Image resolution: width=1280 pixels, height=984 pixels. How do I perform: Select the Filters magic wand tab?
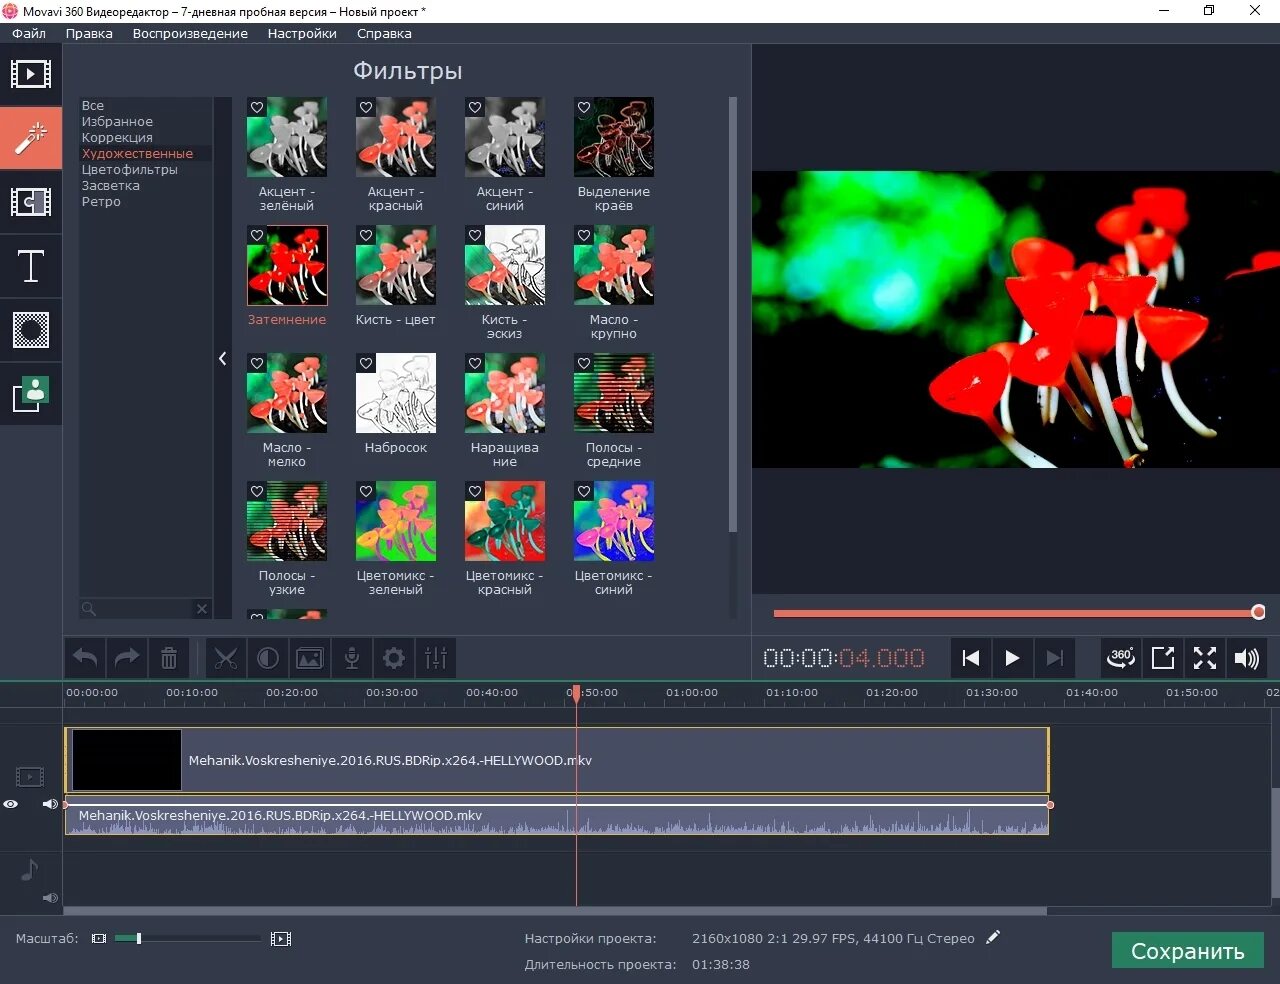(x=31, y=137)
